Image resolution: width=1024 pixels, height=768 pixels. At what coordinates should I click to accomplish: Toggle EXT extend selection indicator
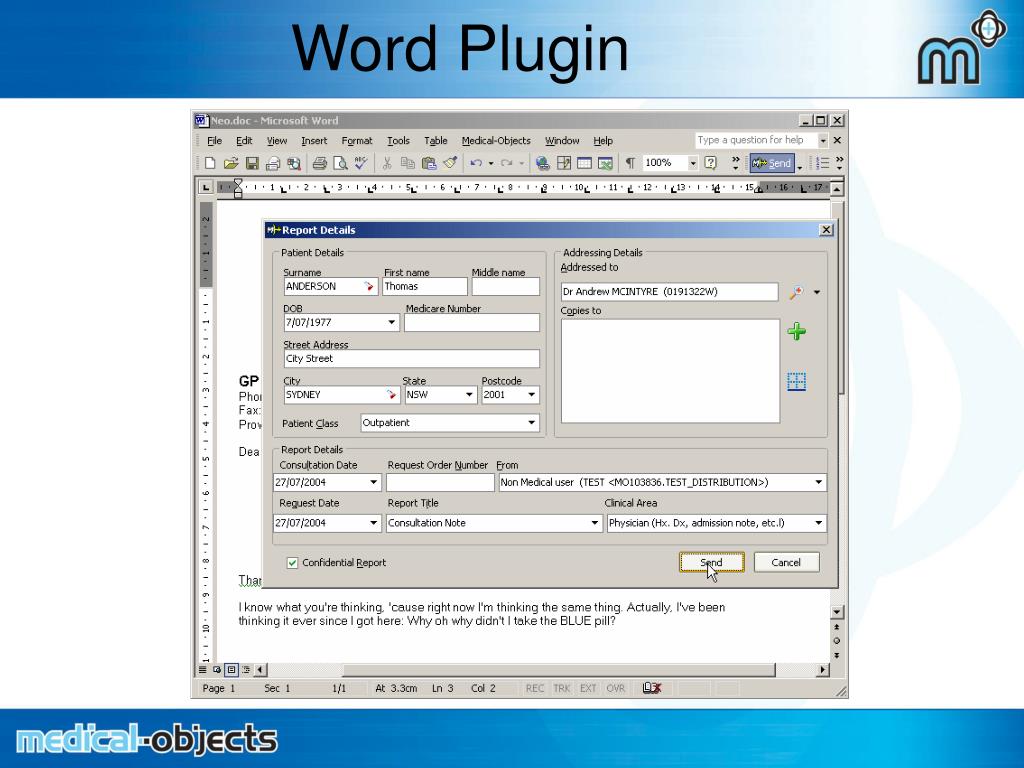click(588, 688)
